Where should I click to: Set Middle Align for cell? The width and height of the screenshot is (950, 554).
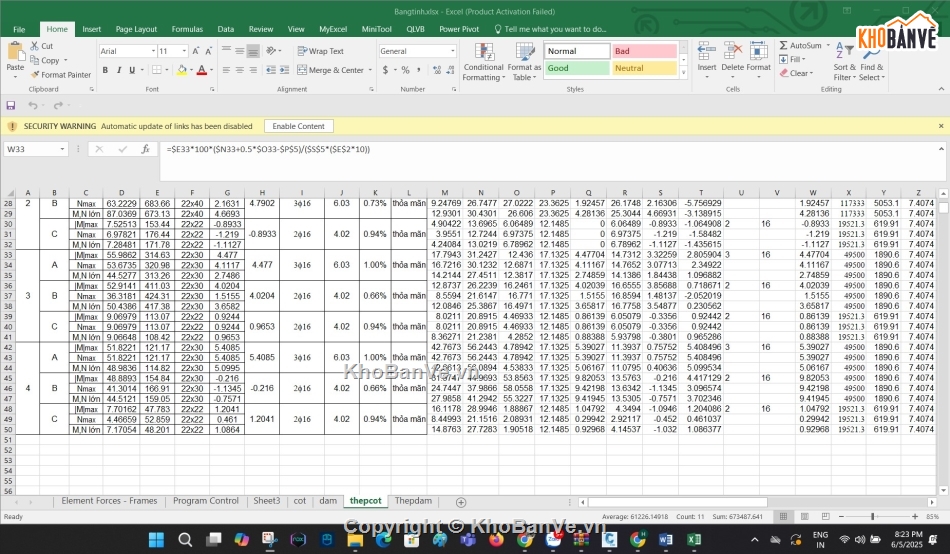[239, 51]
